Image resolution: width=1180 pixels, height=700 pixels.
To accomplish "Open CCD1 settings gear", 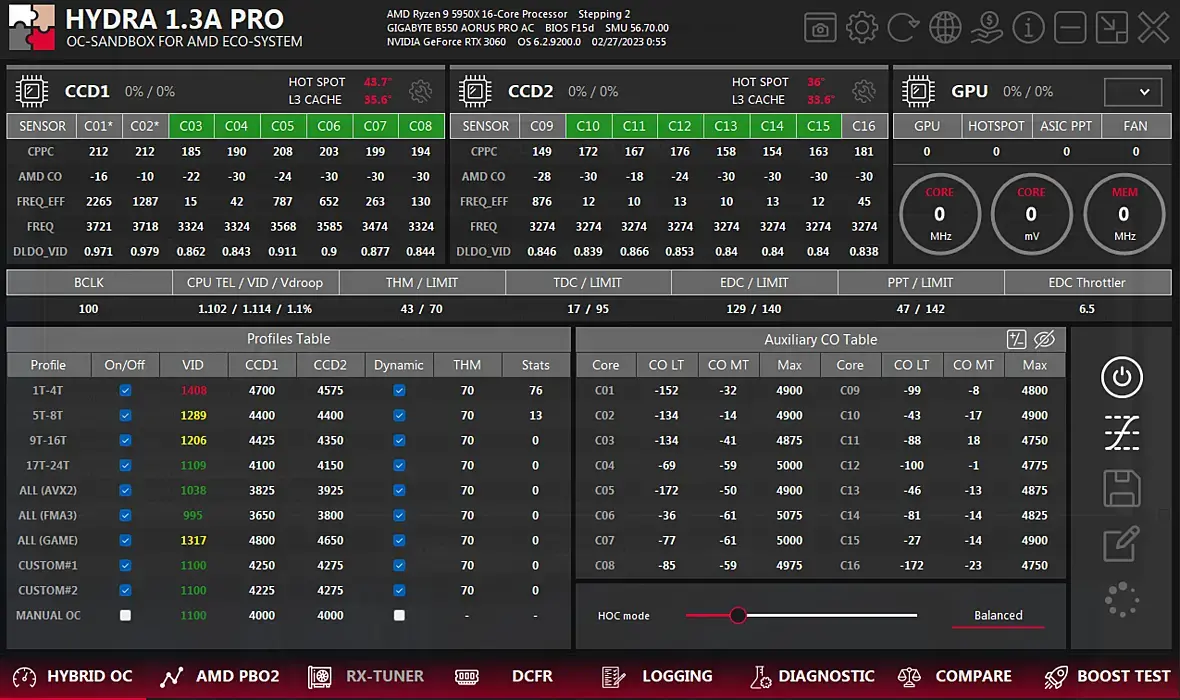I will [x=420, y=91].
